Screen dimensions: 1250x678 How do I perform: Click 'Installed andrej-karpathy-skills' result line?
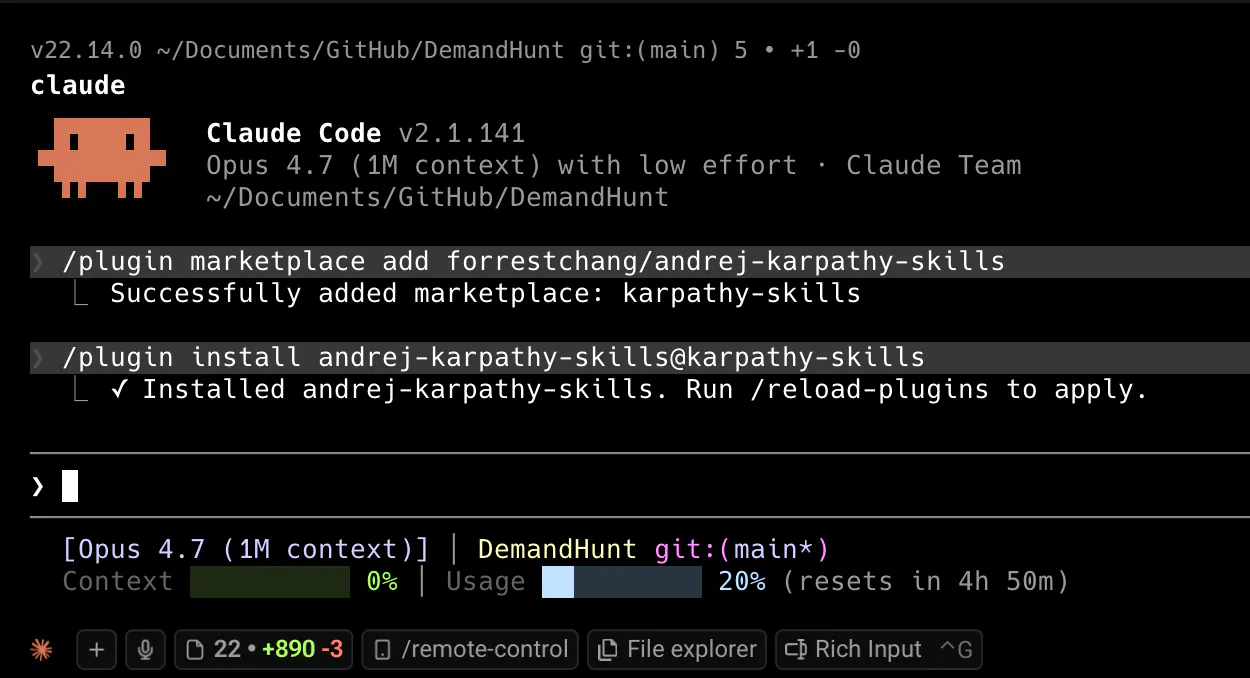(x=629, y=389)
